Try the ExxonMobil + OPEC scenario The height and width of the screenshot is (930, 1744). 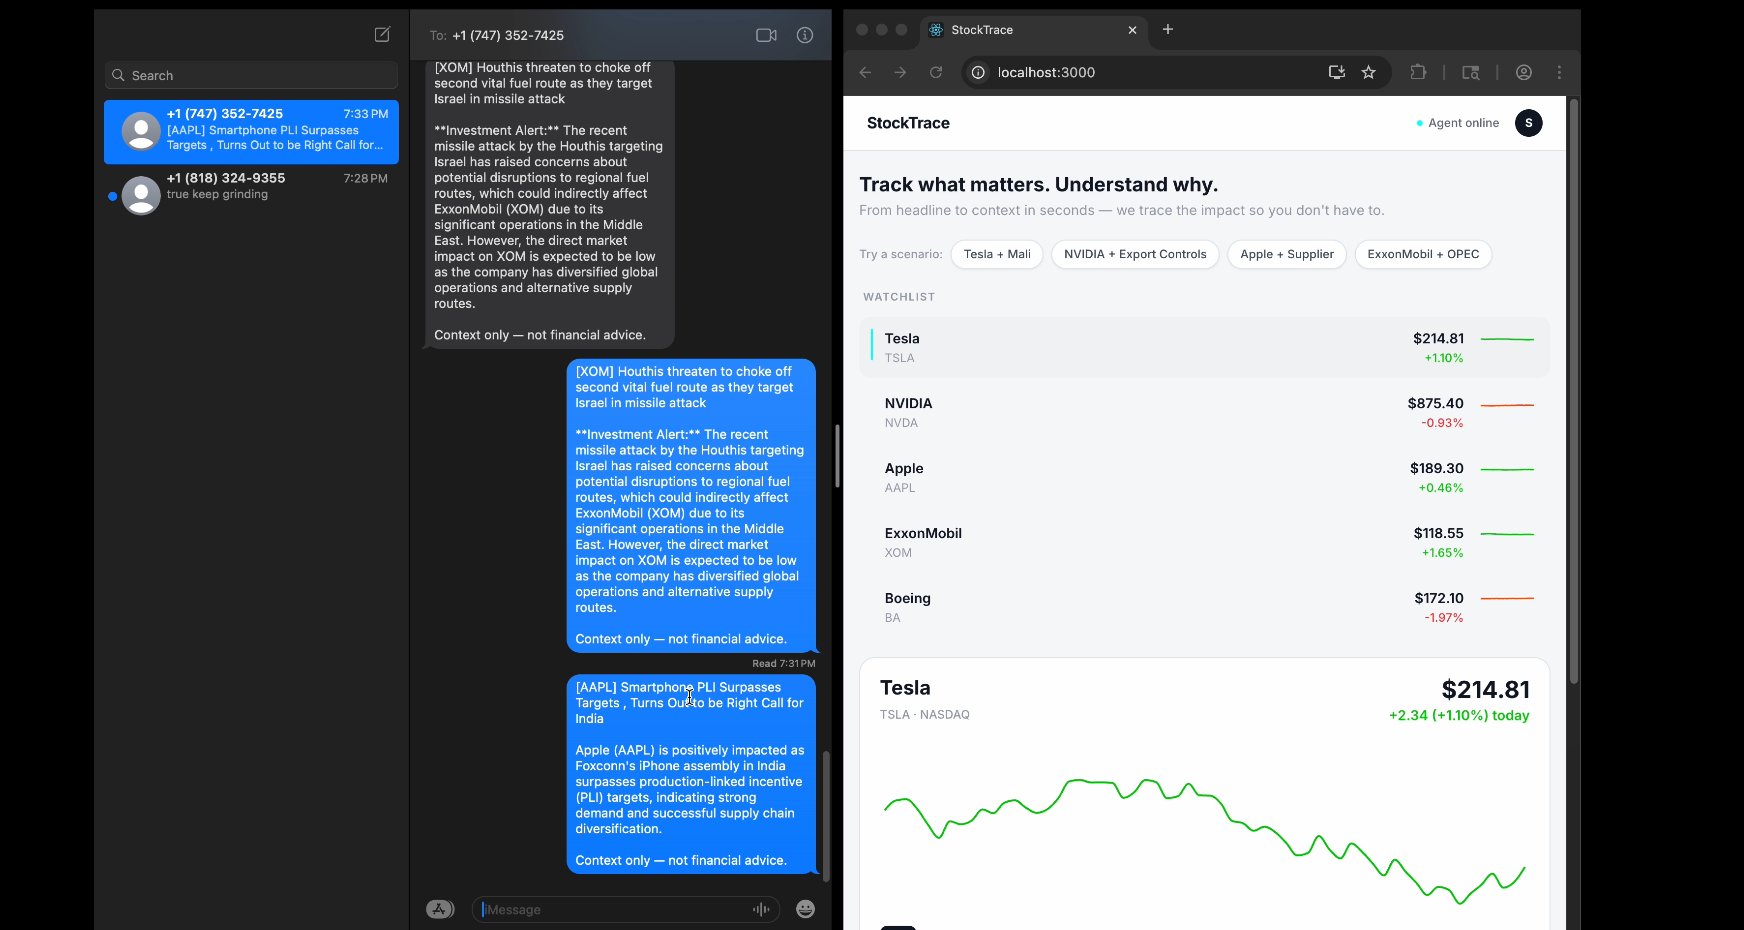pyautogui.click(x=1423, y=254)
